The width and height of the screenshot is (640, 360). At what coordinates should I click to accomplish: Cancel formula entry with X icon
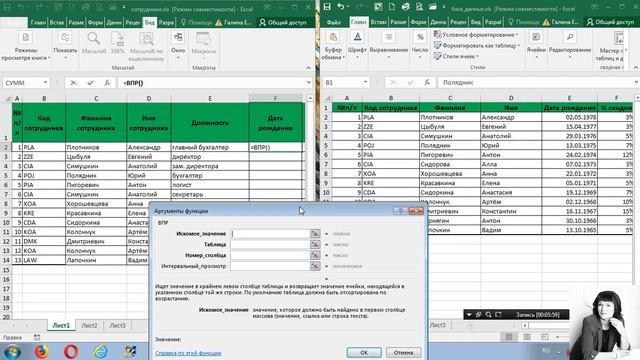coord(73,83)
